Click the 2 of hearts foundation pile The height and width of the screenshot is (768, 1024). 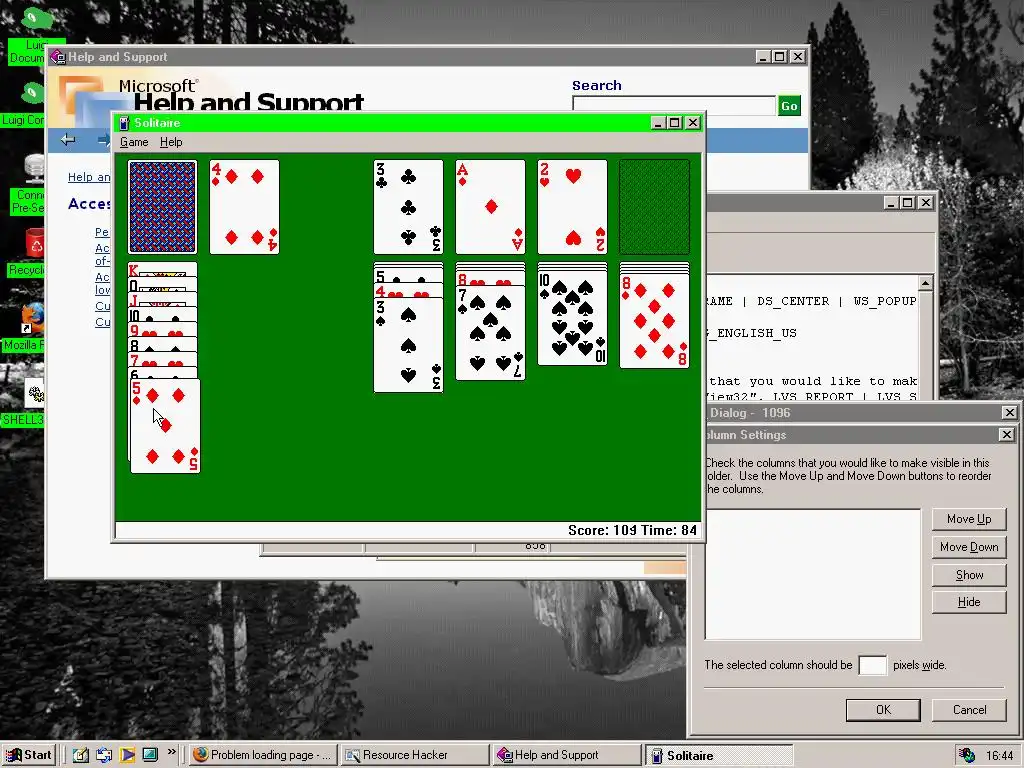click(572, 206)
